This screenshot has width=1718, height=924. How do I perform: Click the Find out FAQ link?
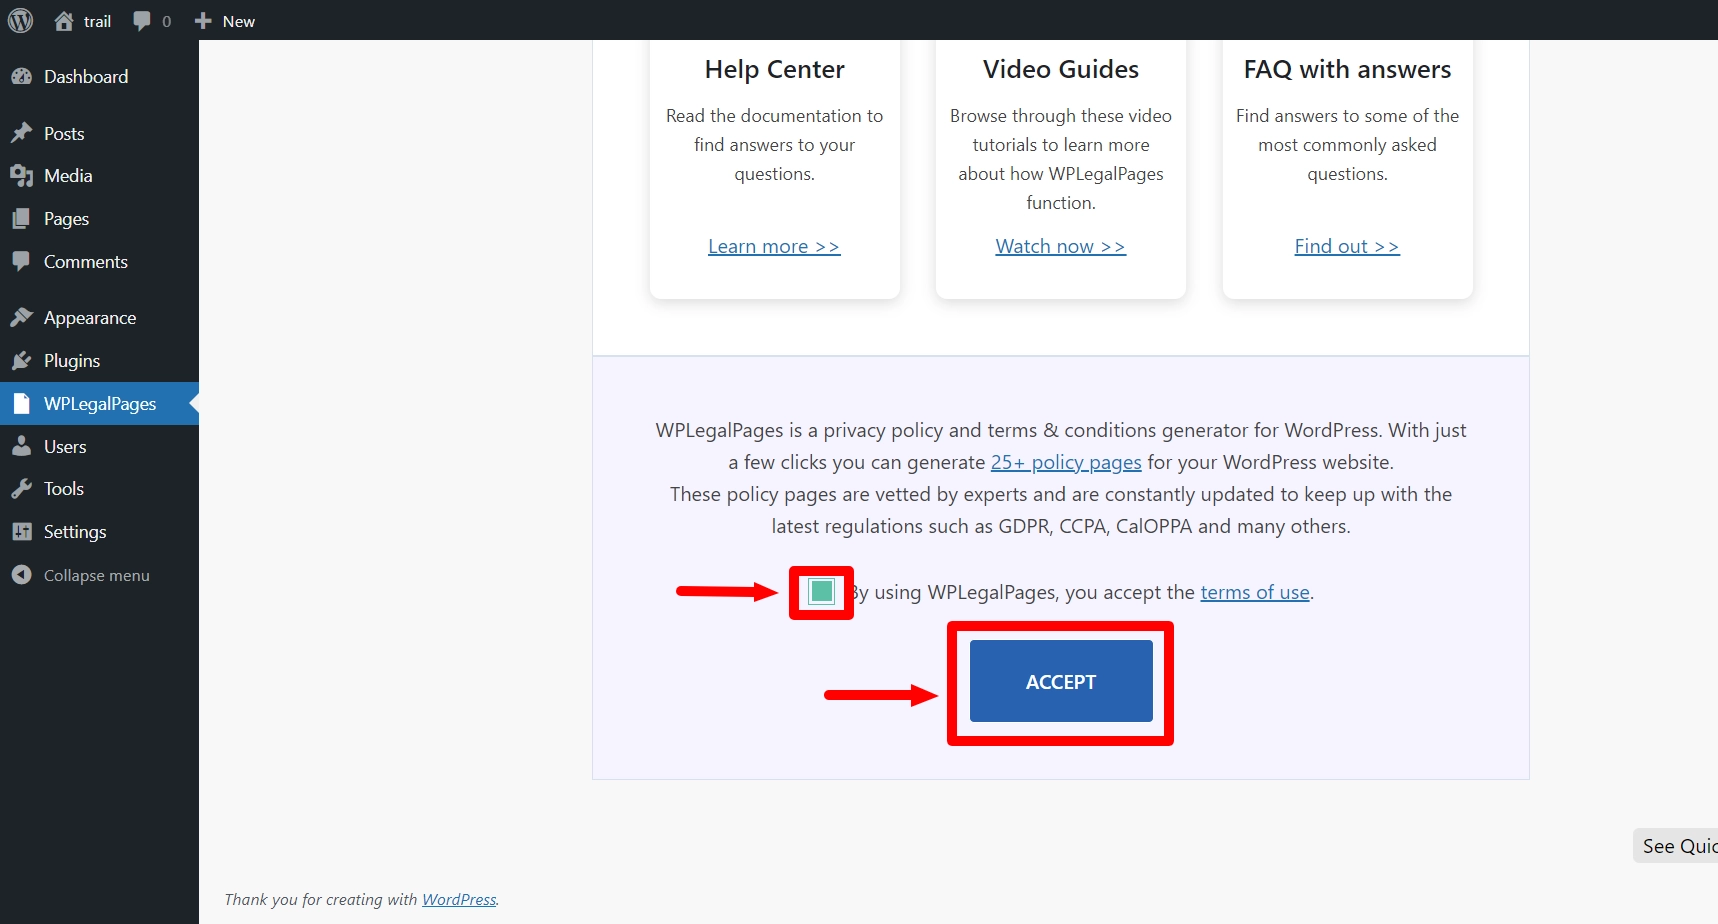[1346, 247]
